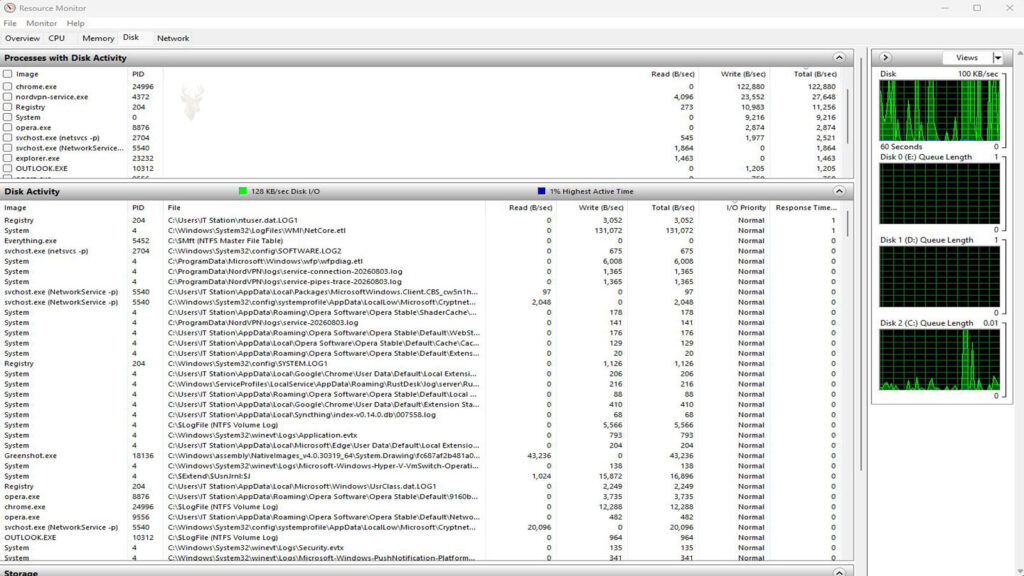
Task: Select the Everything.exe disk activity row
Action: (420, 240)
